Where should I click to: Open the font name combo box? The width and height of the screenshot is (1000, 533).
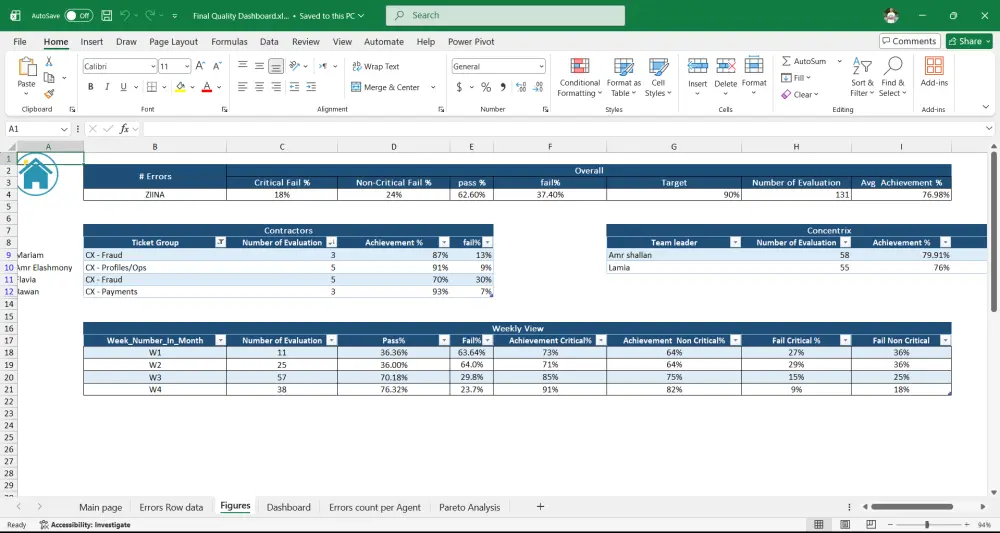pos(120,66)
